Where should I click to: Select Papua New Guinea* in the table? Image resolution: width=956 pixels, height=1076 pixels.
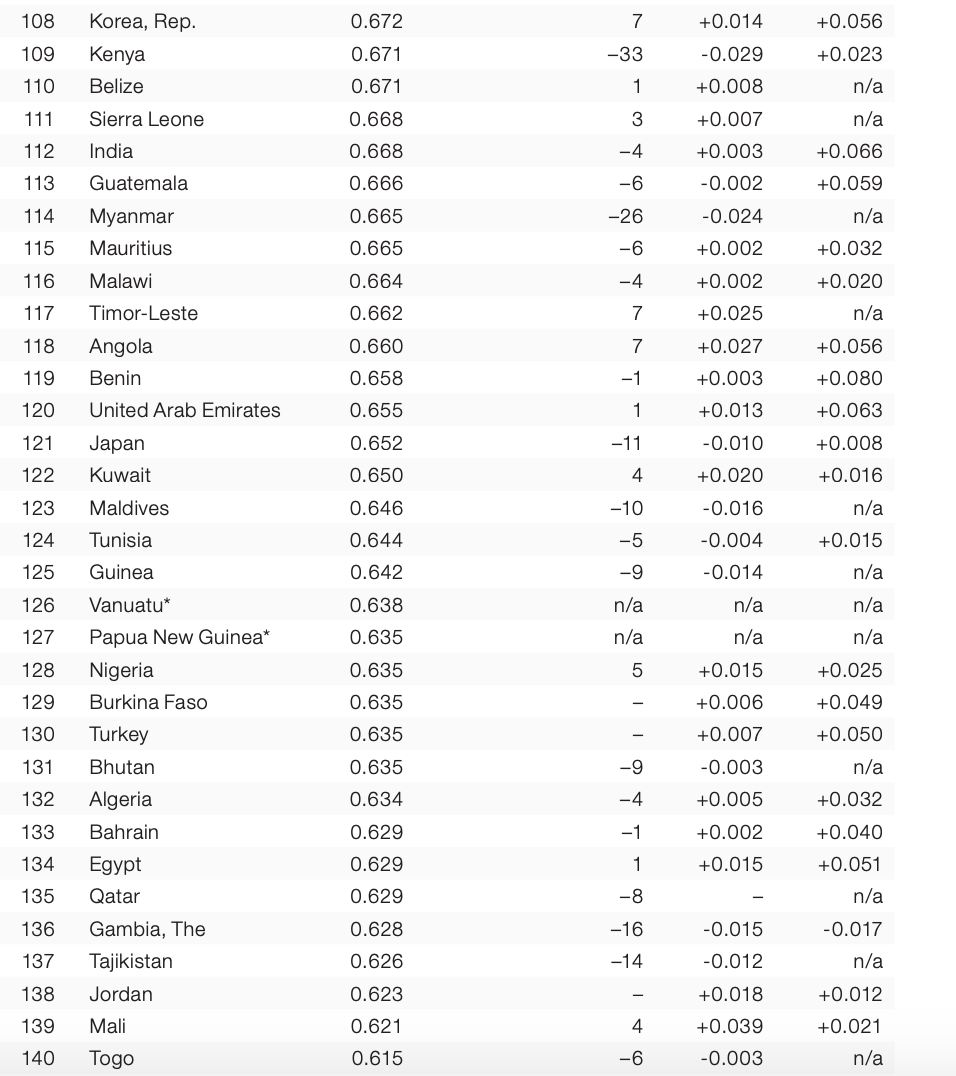tap(179, 637)
